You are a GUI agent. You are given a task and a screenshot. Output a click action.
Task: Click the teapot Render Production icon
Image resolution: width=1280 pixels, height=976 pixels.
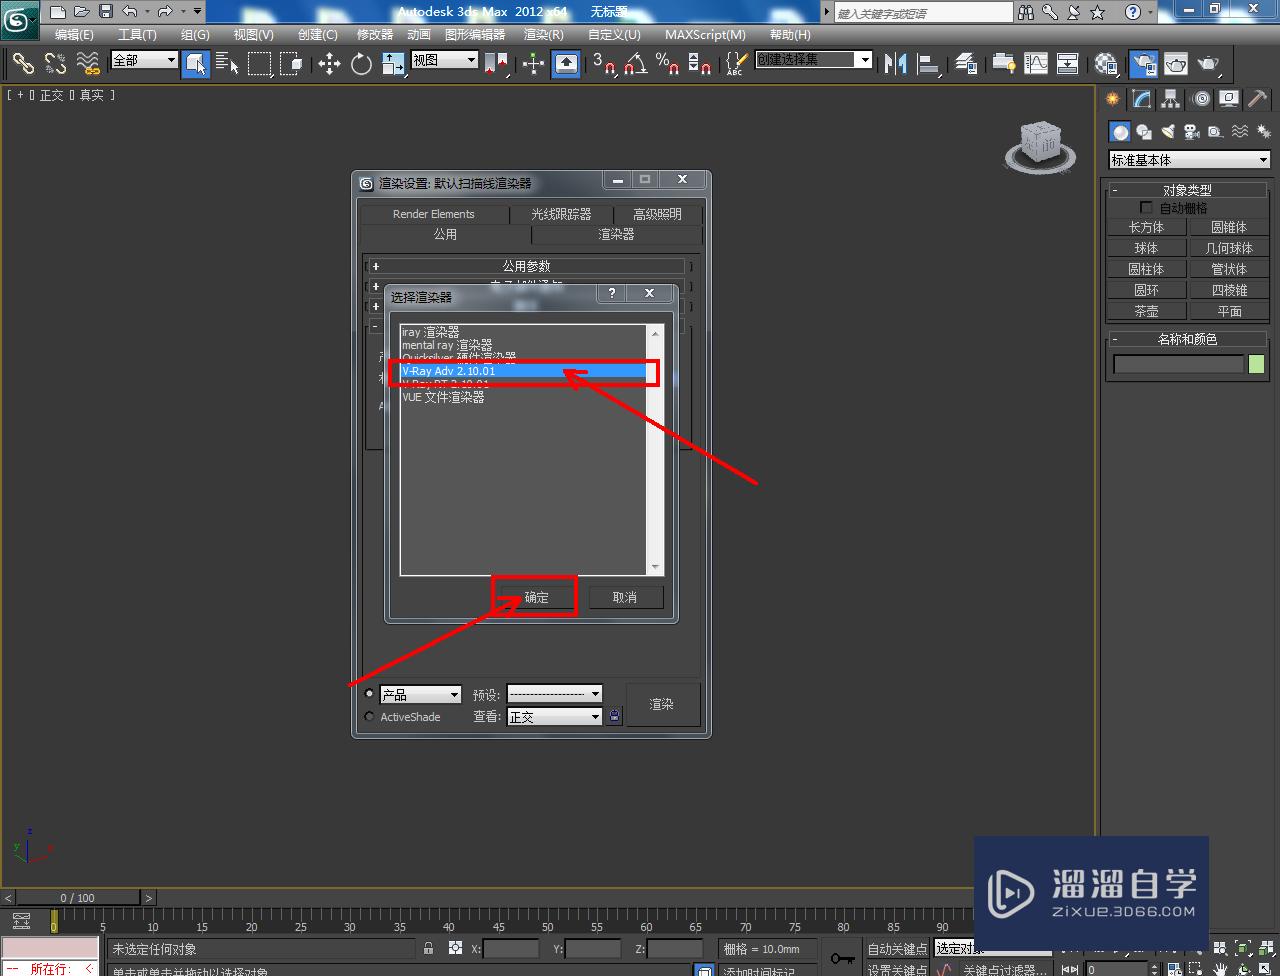tap(1209, 64)
